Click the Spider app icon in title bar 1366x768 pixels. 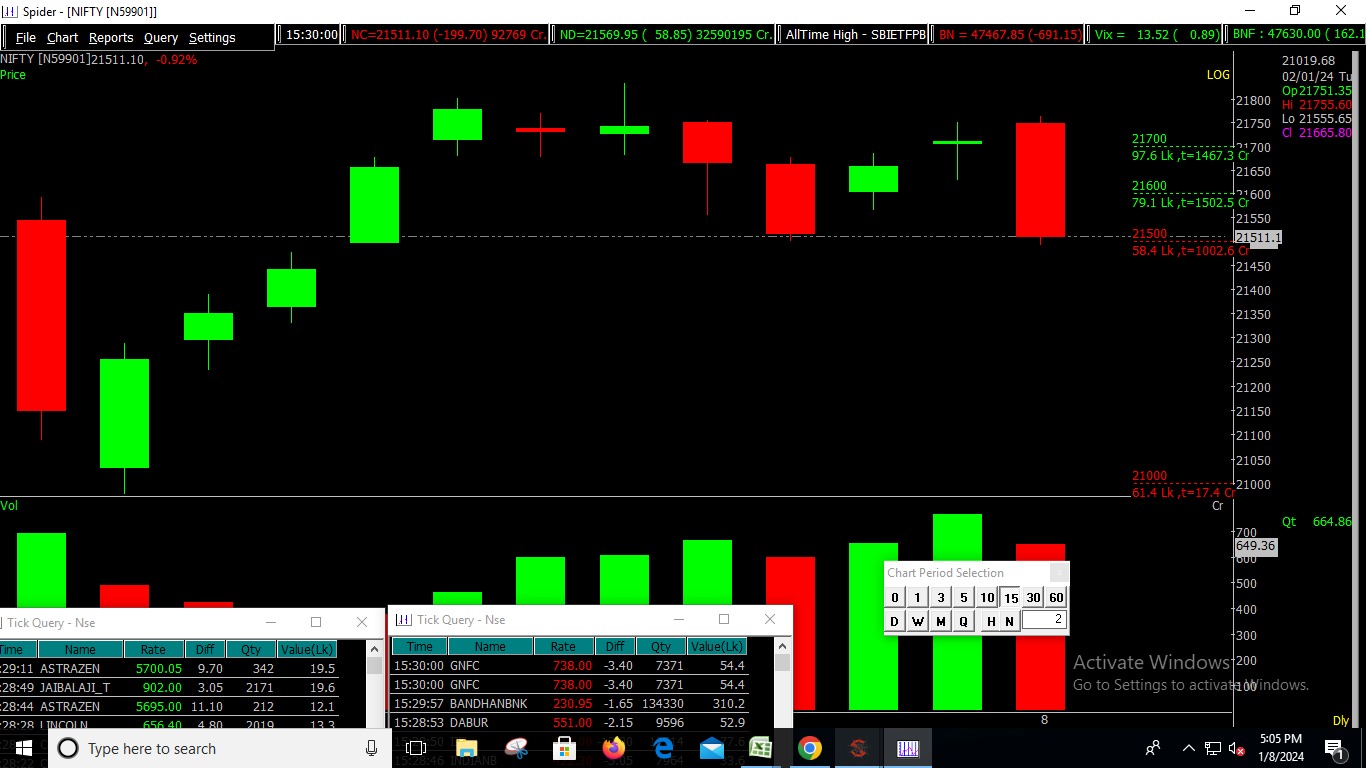coord(10,11)
